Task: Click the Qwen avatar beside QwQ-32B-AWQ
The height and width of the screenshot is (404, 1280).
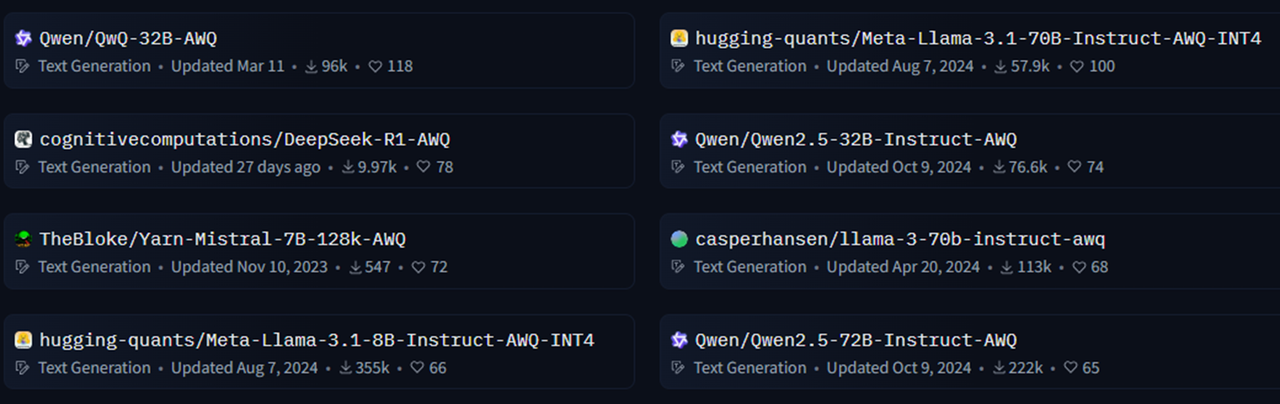Action: point(24,39)
